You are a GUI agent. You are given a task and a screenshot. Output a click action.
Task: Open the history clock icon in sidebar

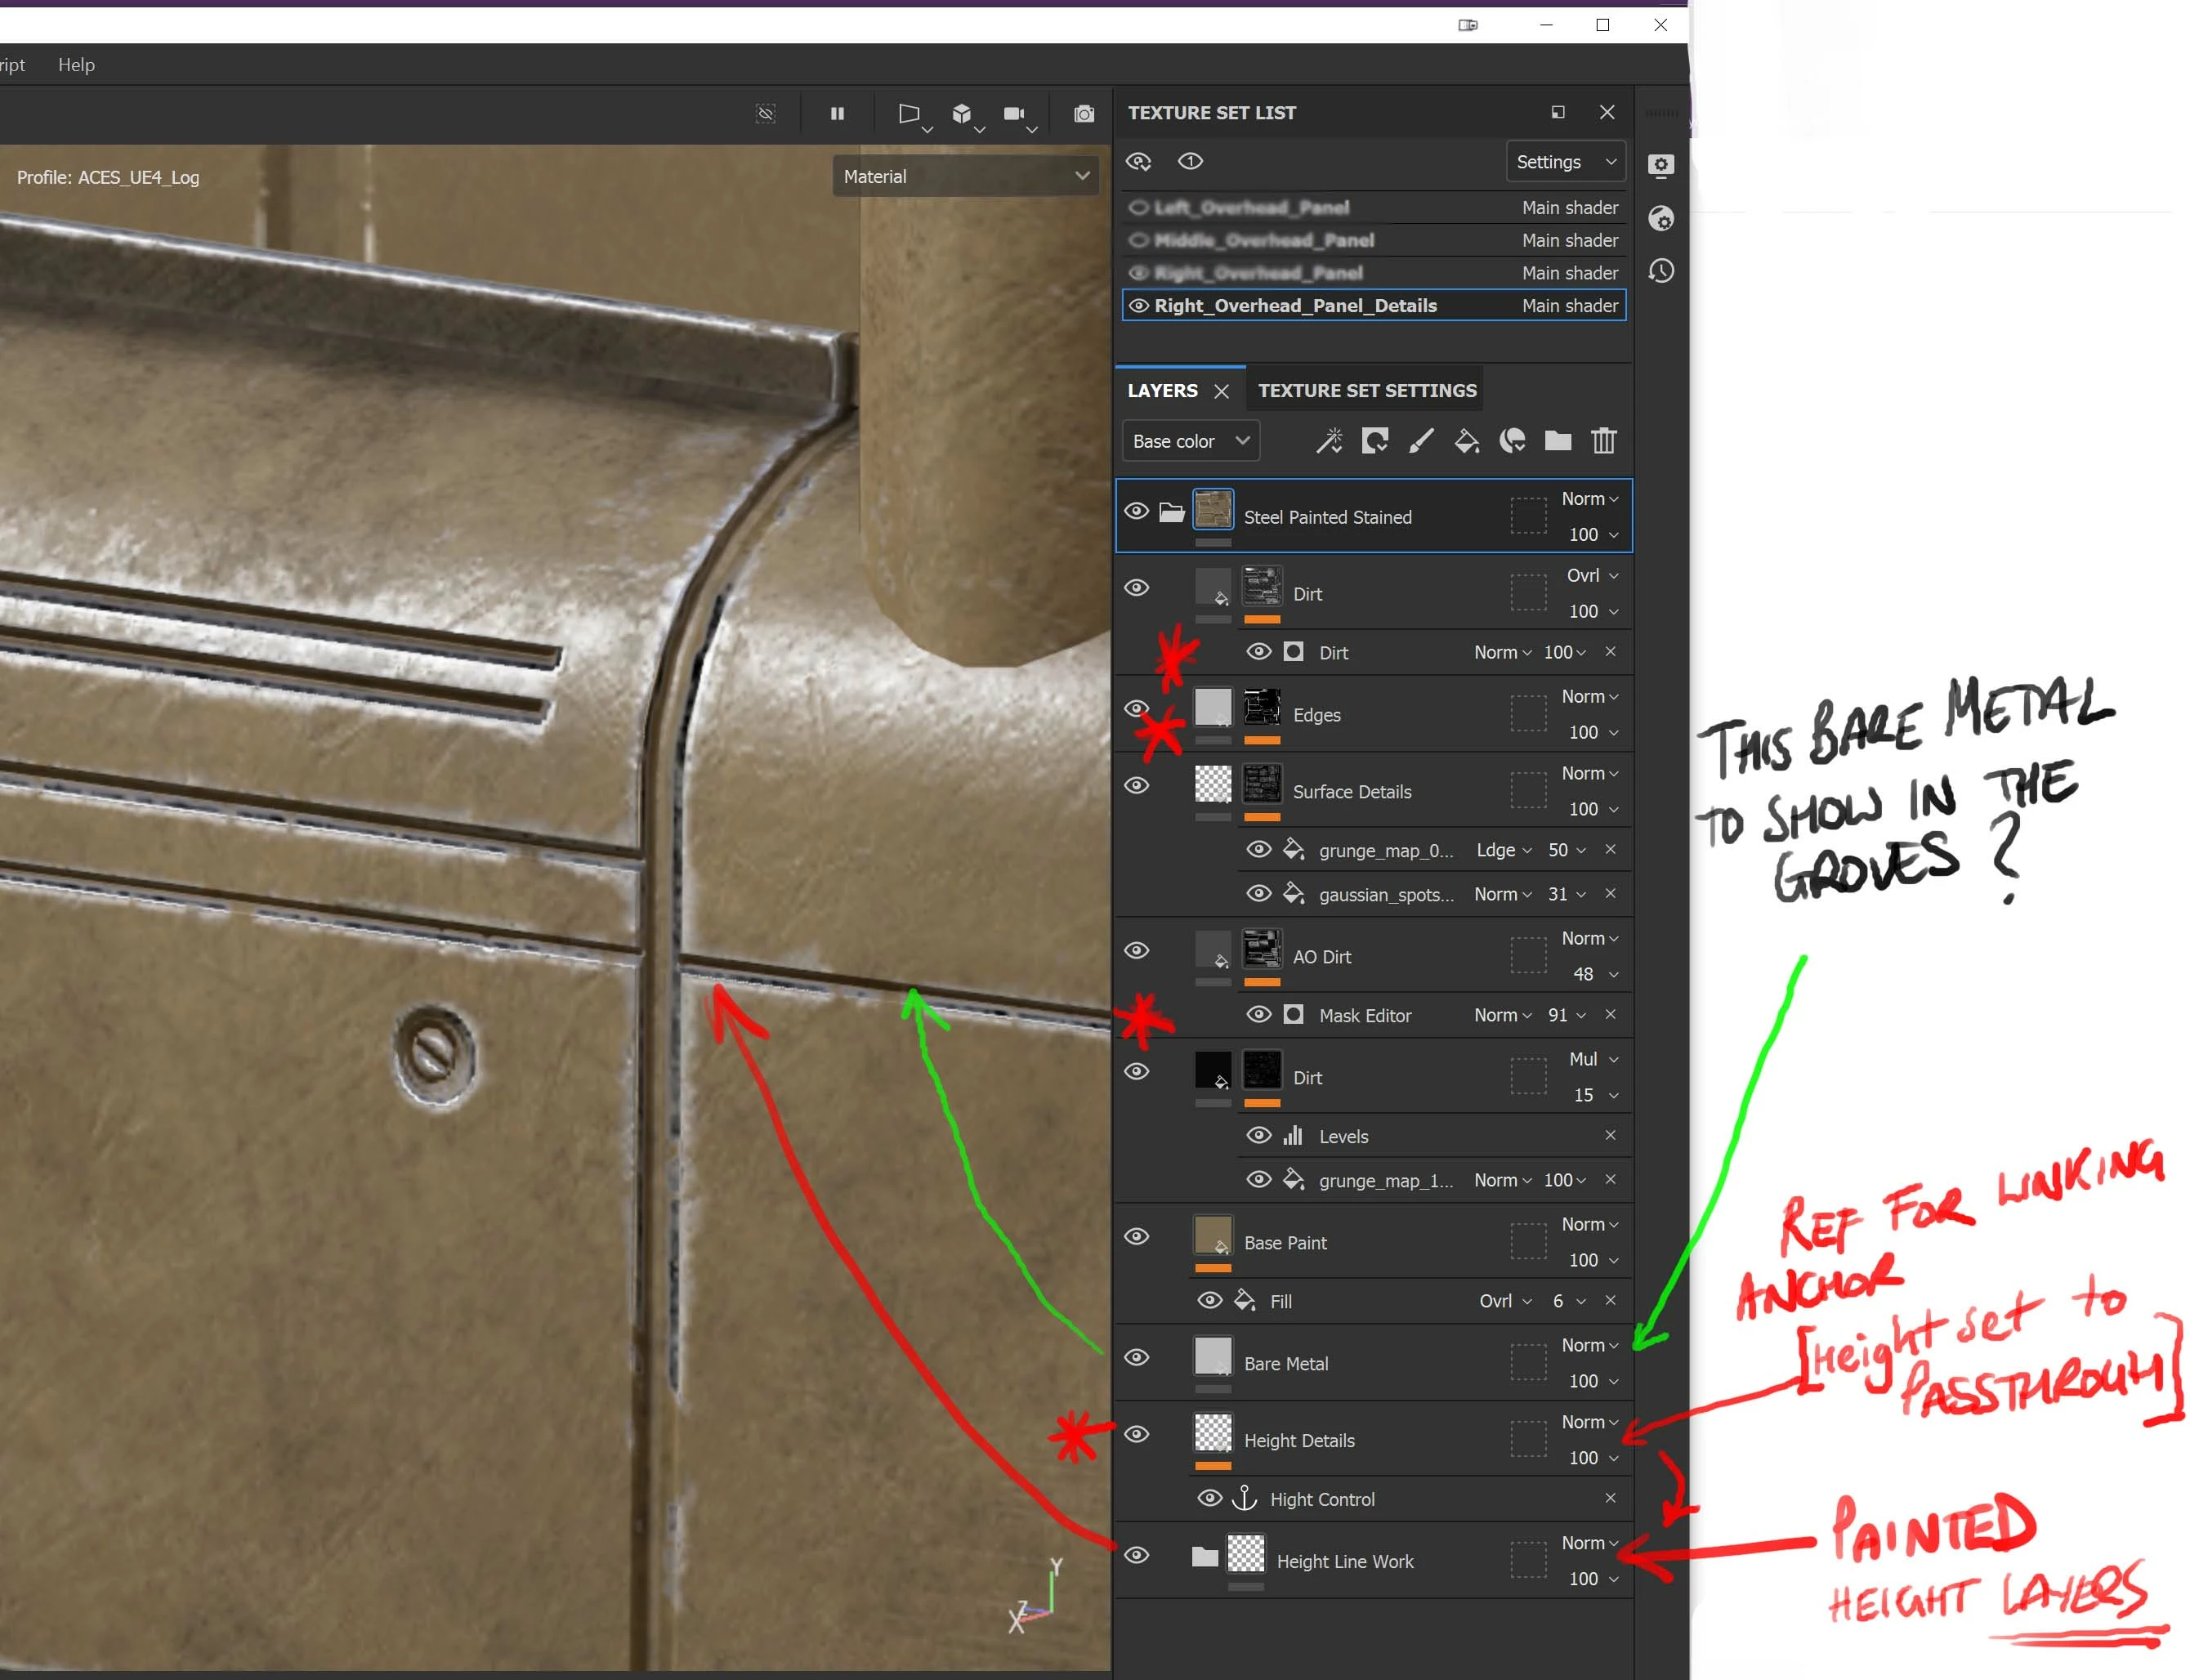pyautogui.click(x=1660, y=271)
